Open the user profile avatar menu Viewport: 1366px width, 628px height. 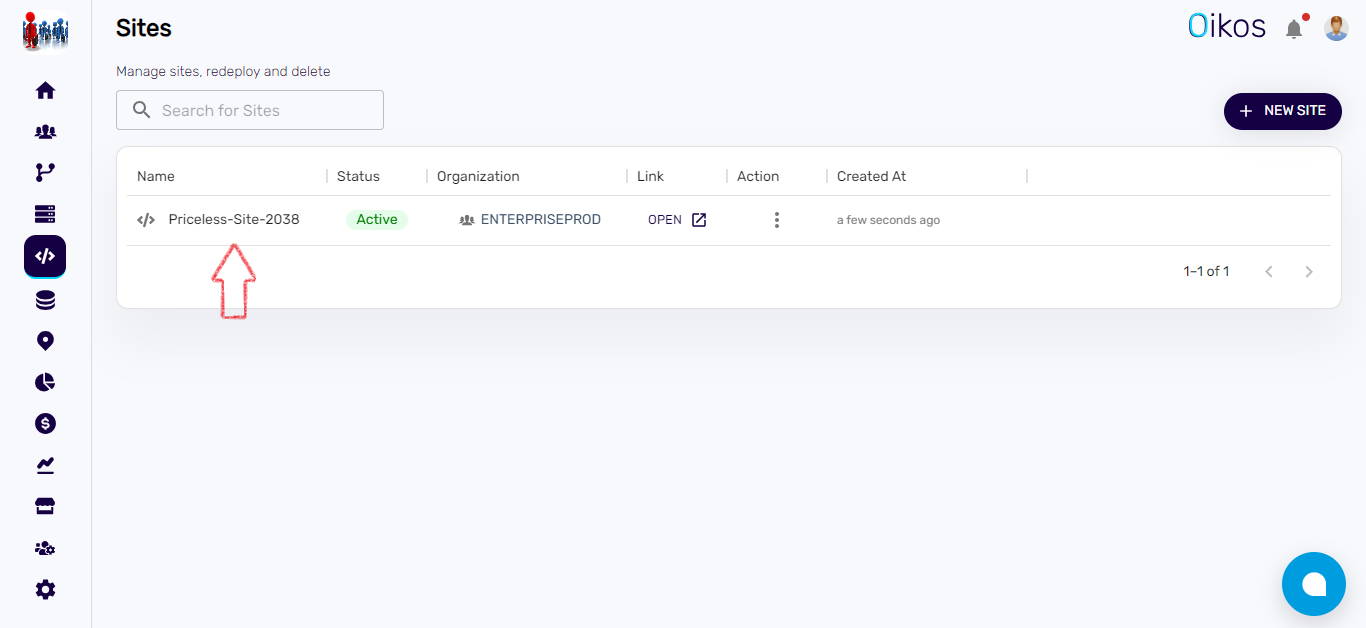click(1336, 28)
